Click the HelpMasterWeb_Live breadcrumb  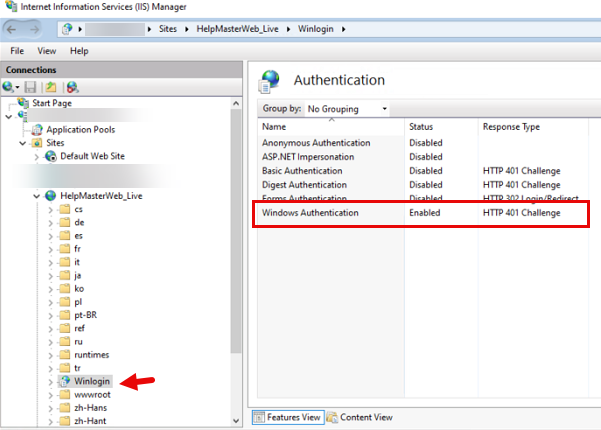click(x=237, y=29)
